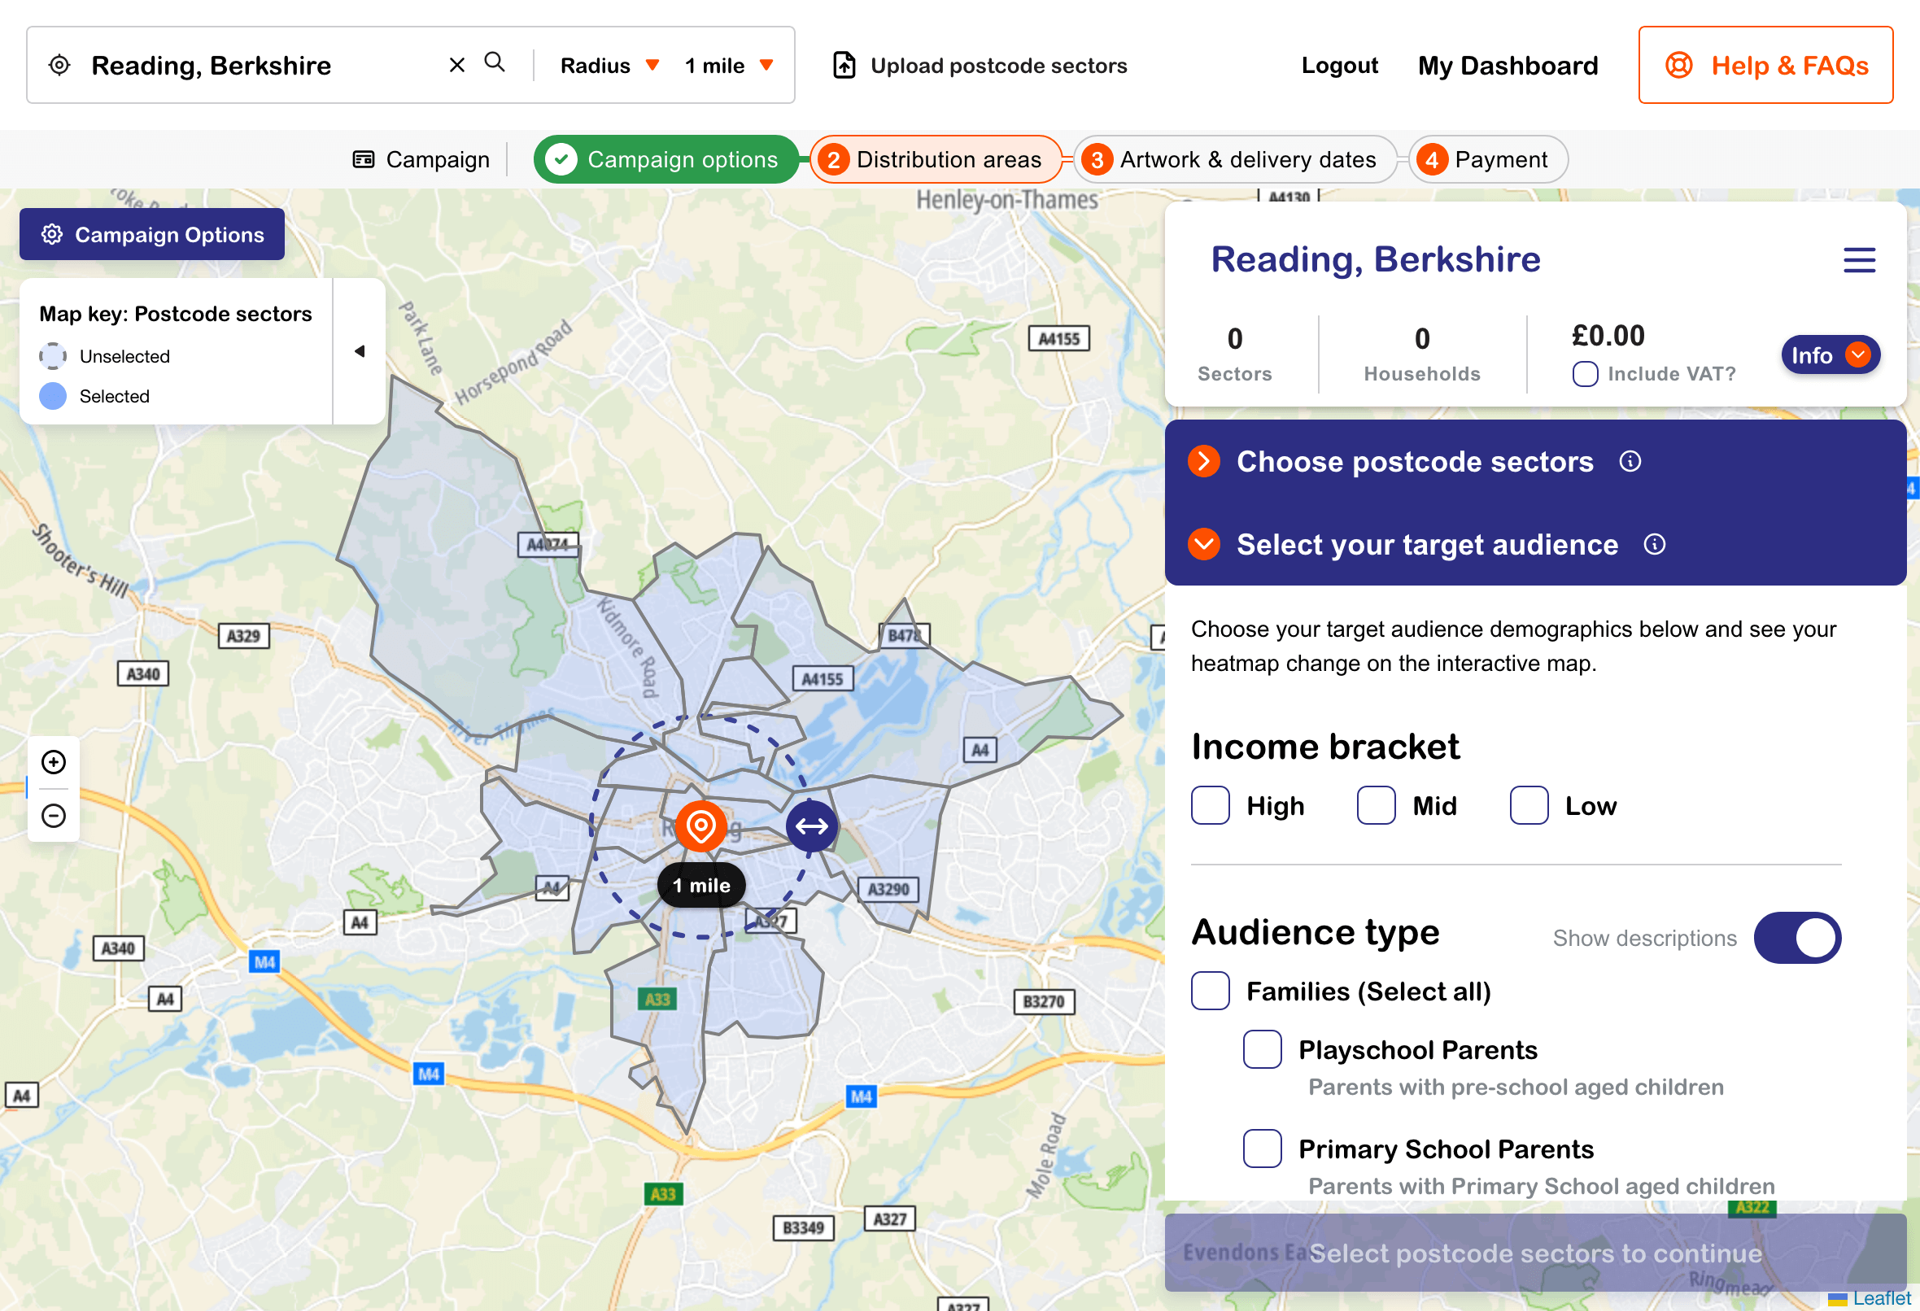Open the Payment step

pos(1488,159)
